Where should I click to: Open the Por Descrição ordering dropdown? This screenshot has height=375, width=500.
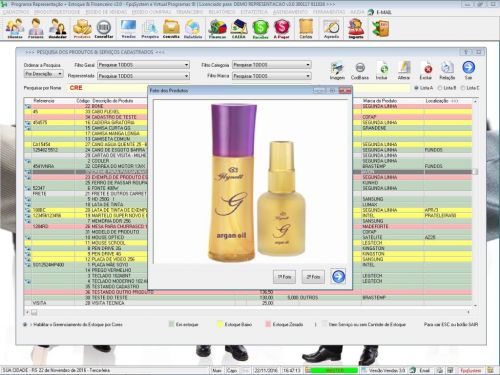tap(44, 74)
